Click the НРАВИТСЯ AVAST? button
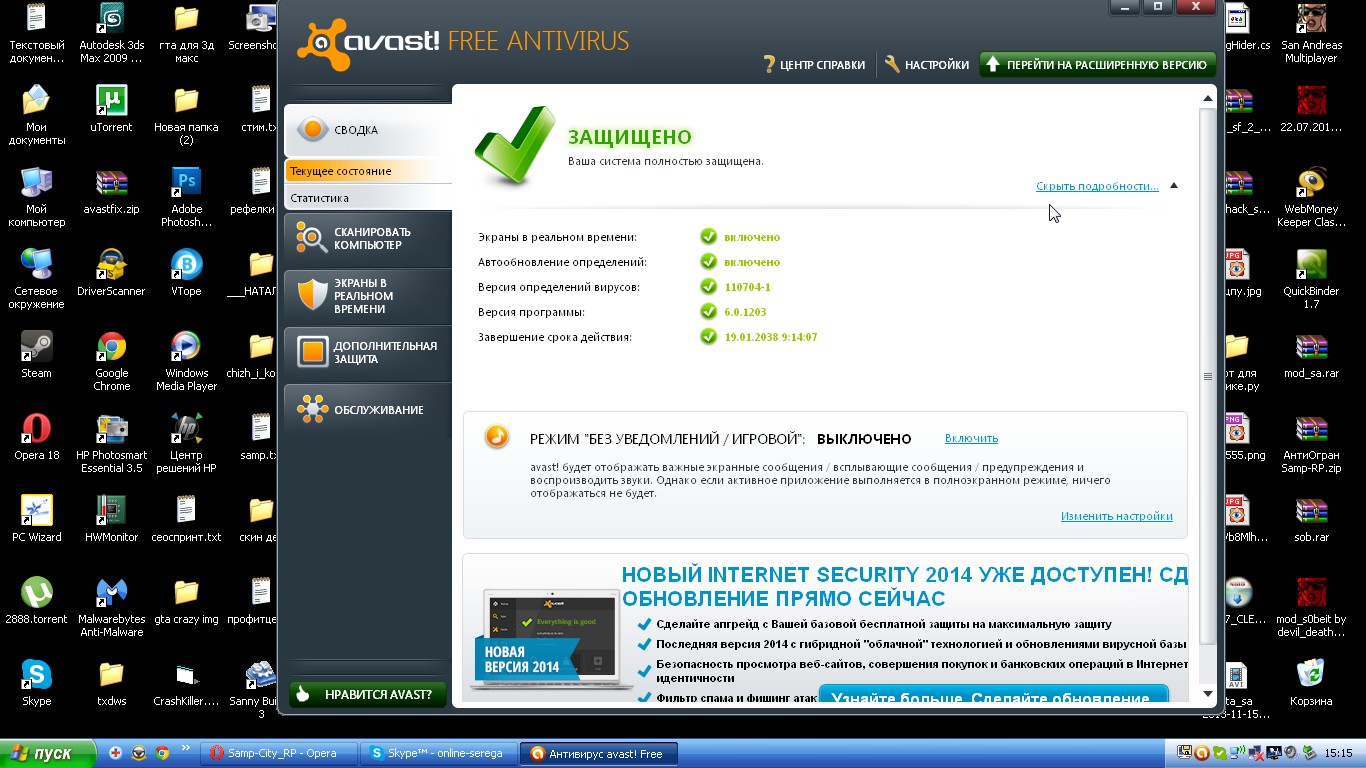The width and height of the screenshot is (1366, 768). pos(368,694)
